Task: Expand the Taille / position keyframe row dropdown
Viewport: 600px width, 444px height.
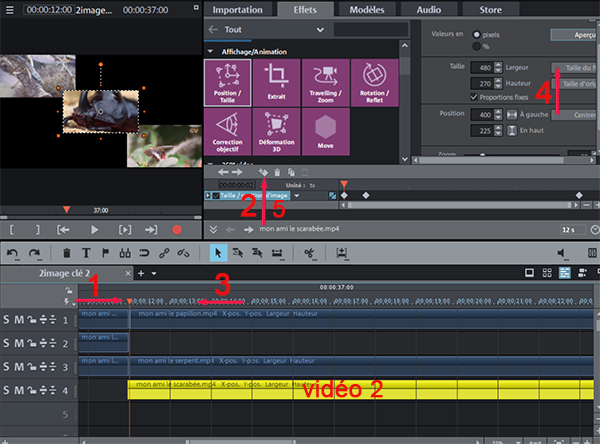Action: coord(297,195)
